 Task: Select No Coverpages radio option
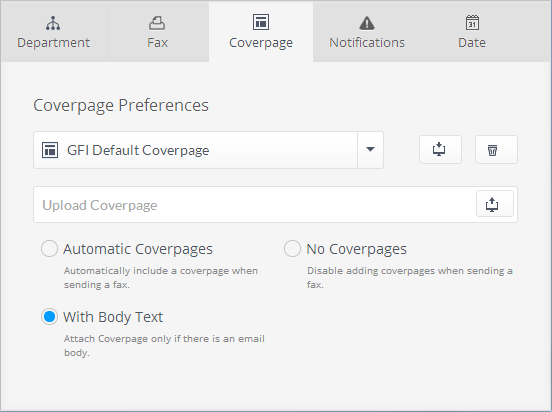click(x=292, y=249)
